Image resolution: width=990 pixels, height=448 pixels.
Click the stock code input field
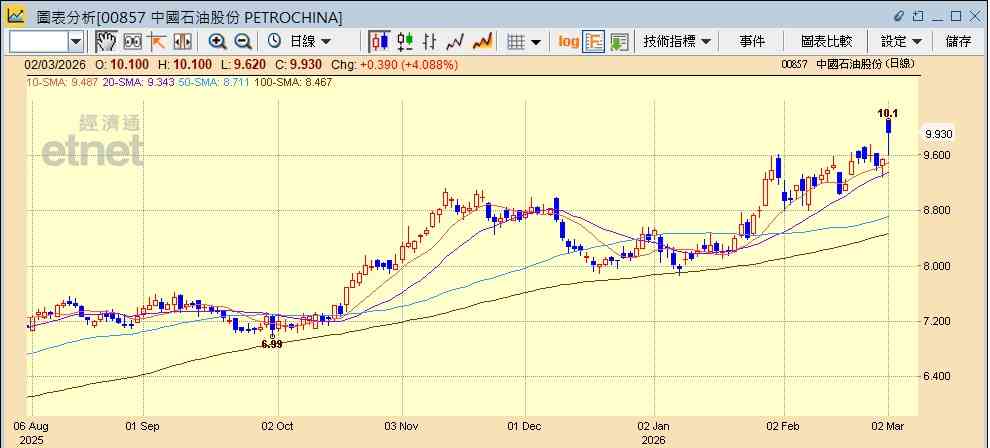[38, 42]
